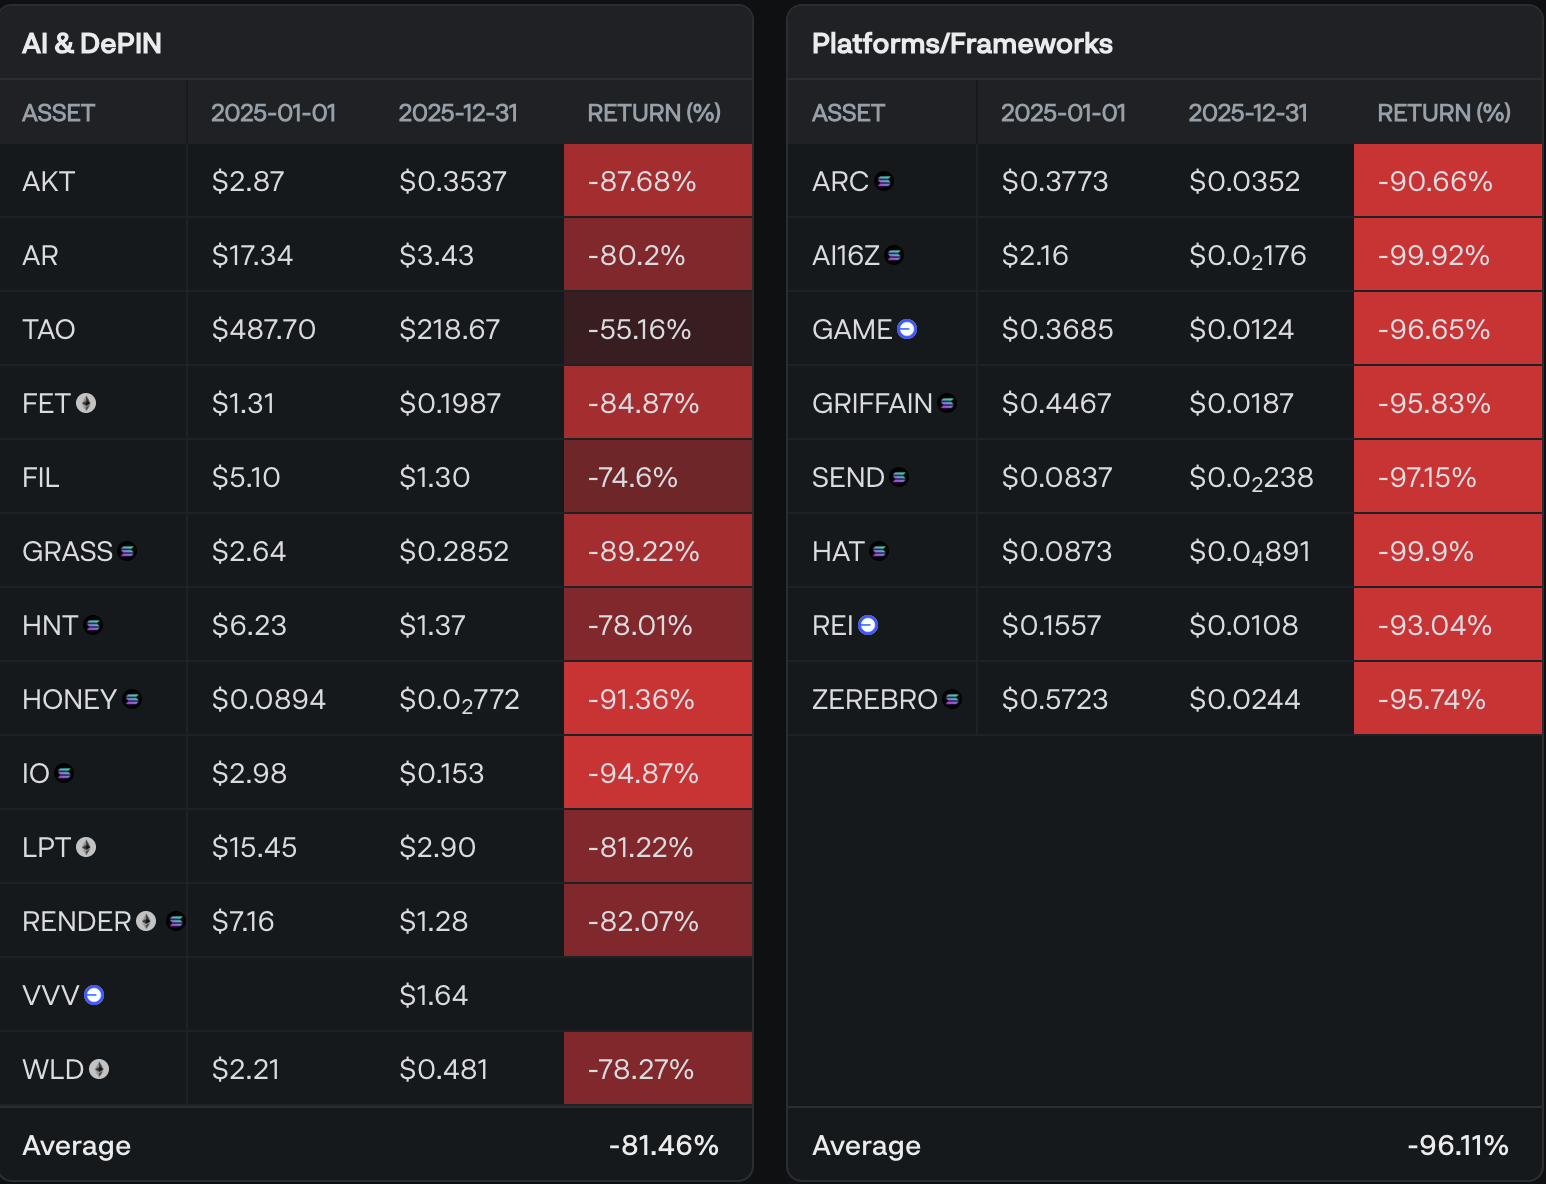
Task: Click the Platforms/Frameworks section title
Action: click(962, 43)
